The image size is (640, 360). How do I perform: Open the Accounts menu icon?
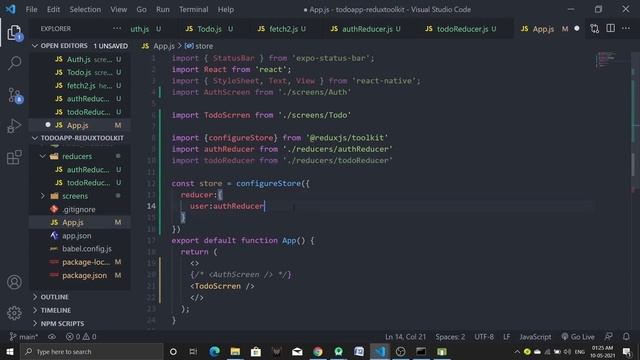click(14, 282)
